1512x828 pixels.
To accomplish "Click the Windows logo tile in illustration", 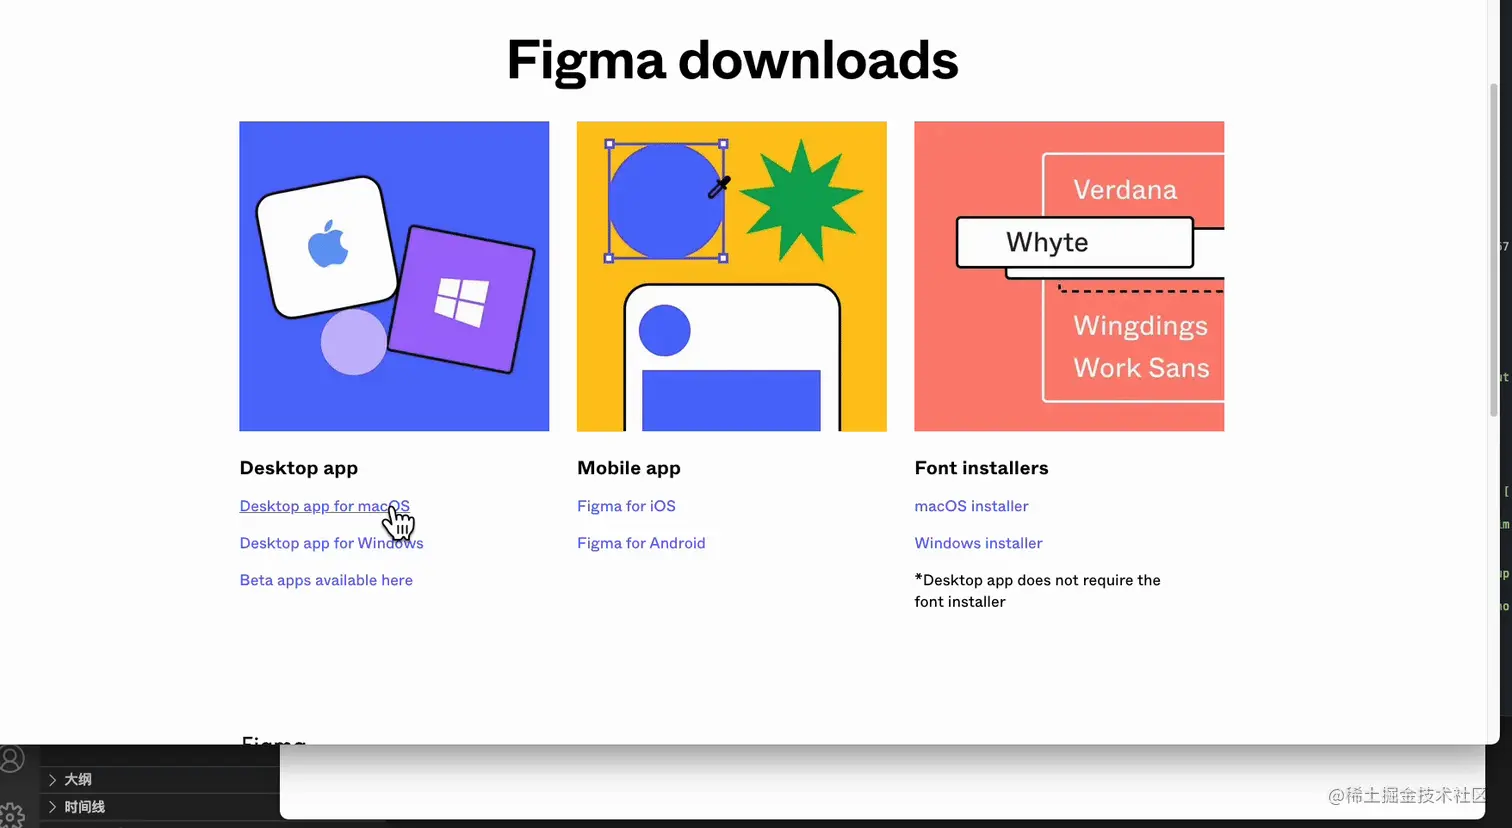I will pos(461,300).
